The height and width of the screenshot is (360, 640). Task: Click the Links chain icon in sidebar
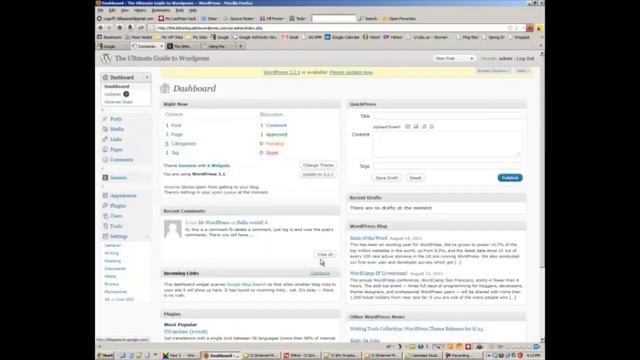click(105, 139)
